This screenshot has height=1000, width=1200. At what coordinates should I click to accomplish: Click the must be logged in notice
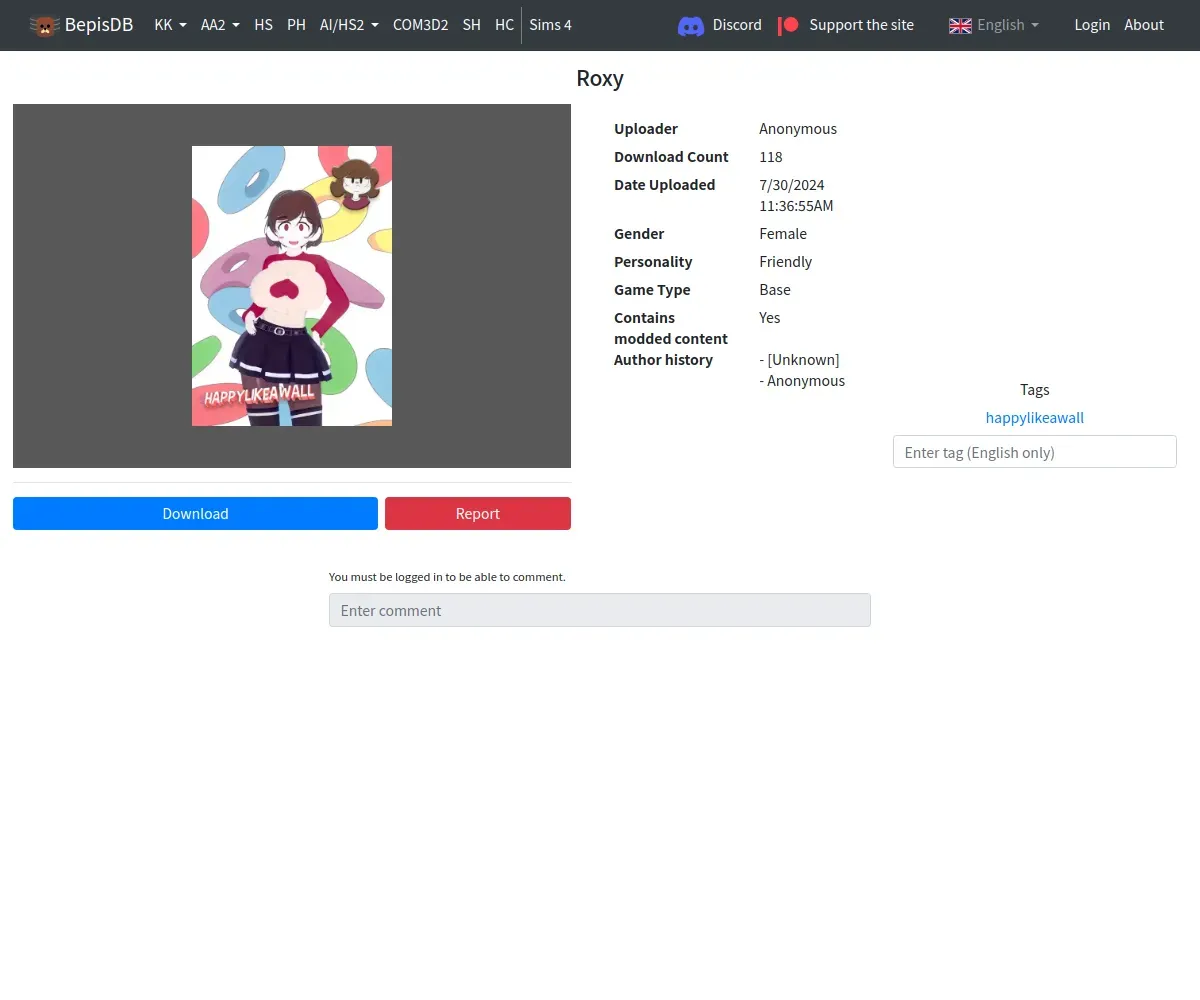(x=447, y=577)
